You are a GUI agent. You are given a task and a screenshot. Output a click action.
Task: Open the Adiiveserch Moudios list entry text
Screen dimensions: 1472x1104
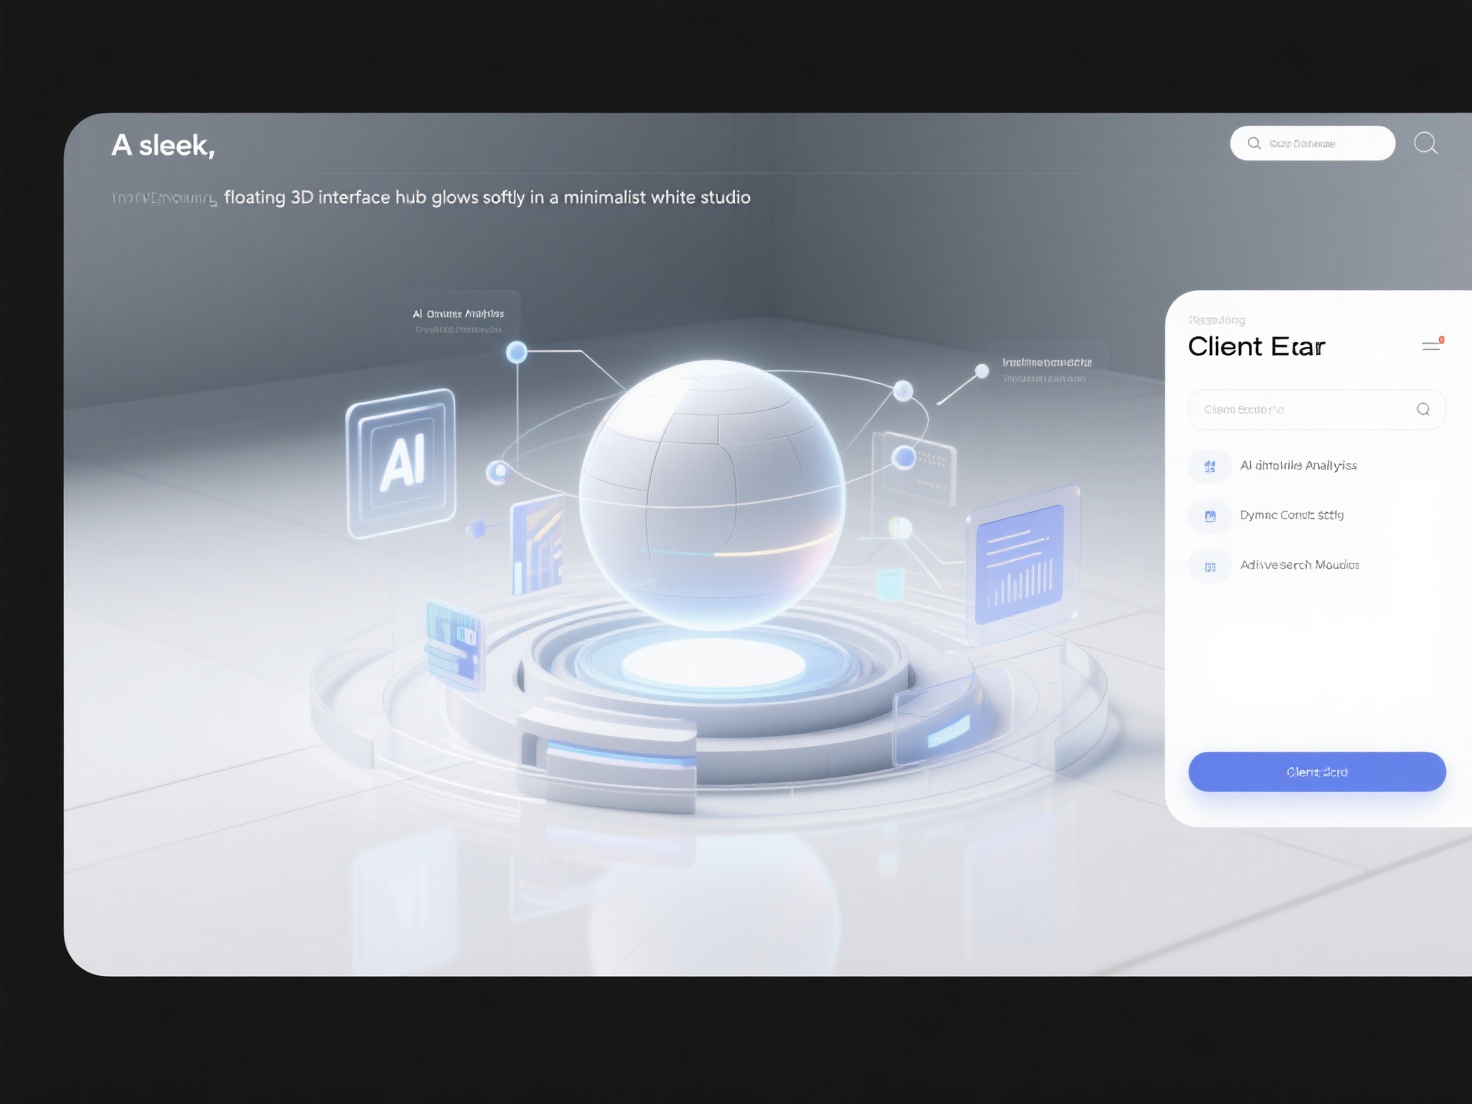pyautogui.click(x=1299, y=566)
